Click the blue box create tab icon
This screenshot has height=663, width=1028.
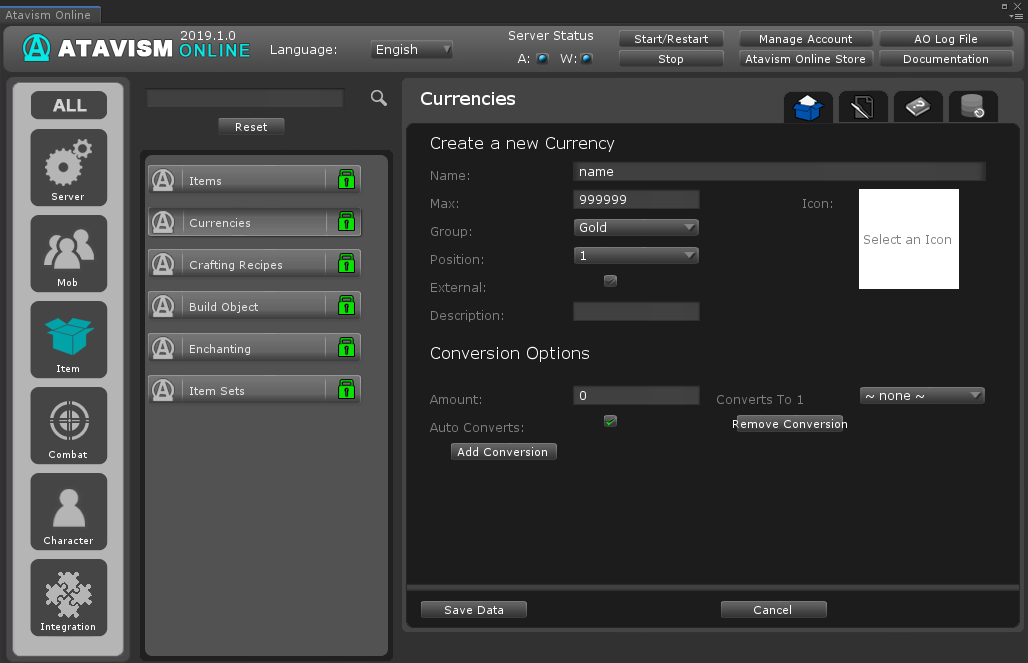tap(807, 107)
